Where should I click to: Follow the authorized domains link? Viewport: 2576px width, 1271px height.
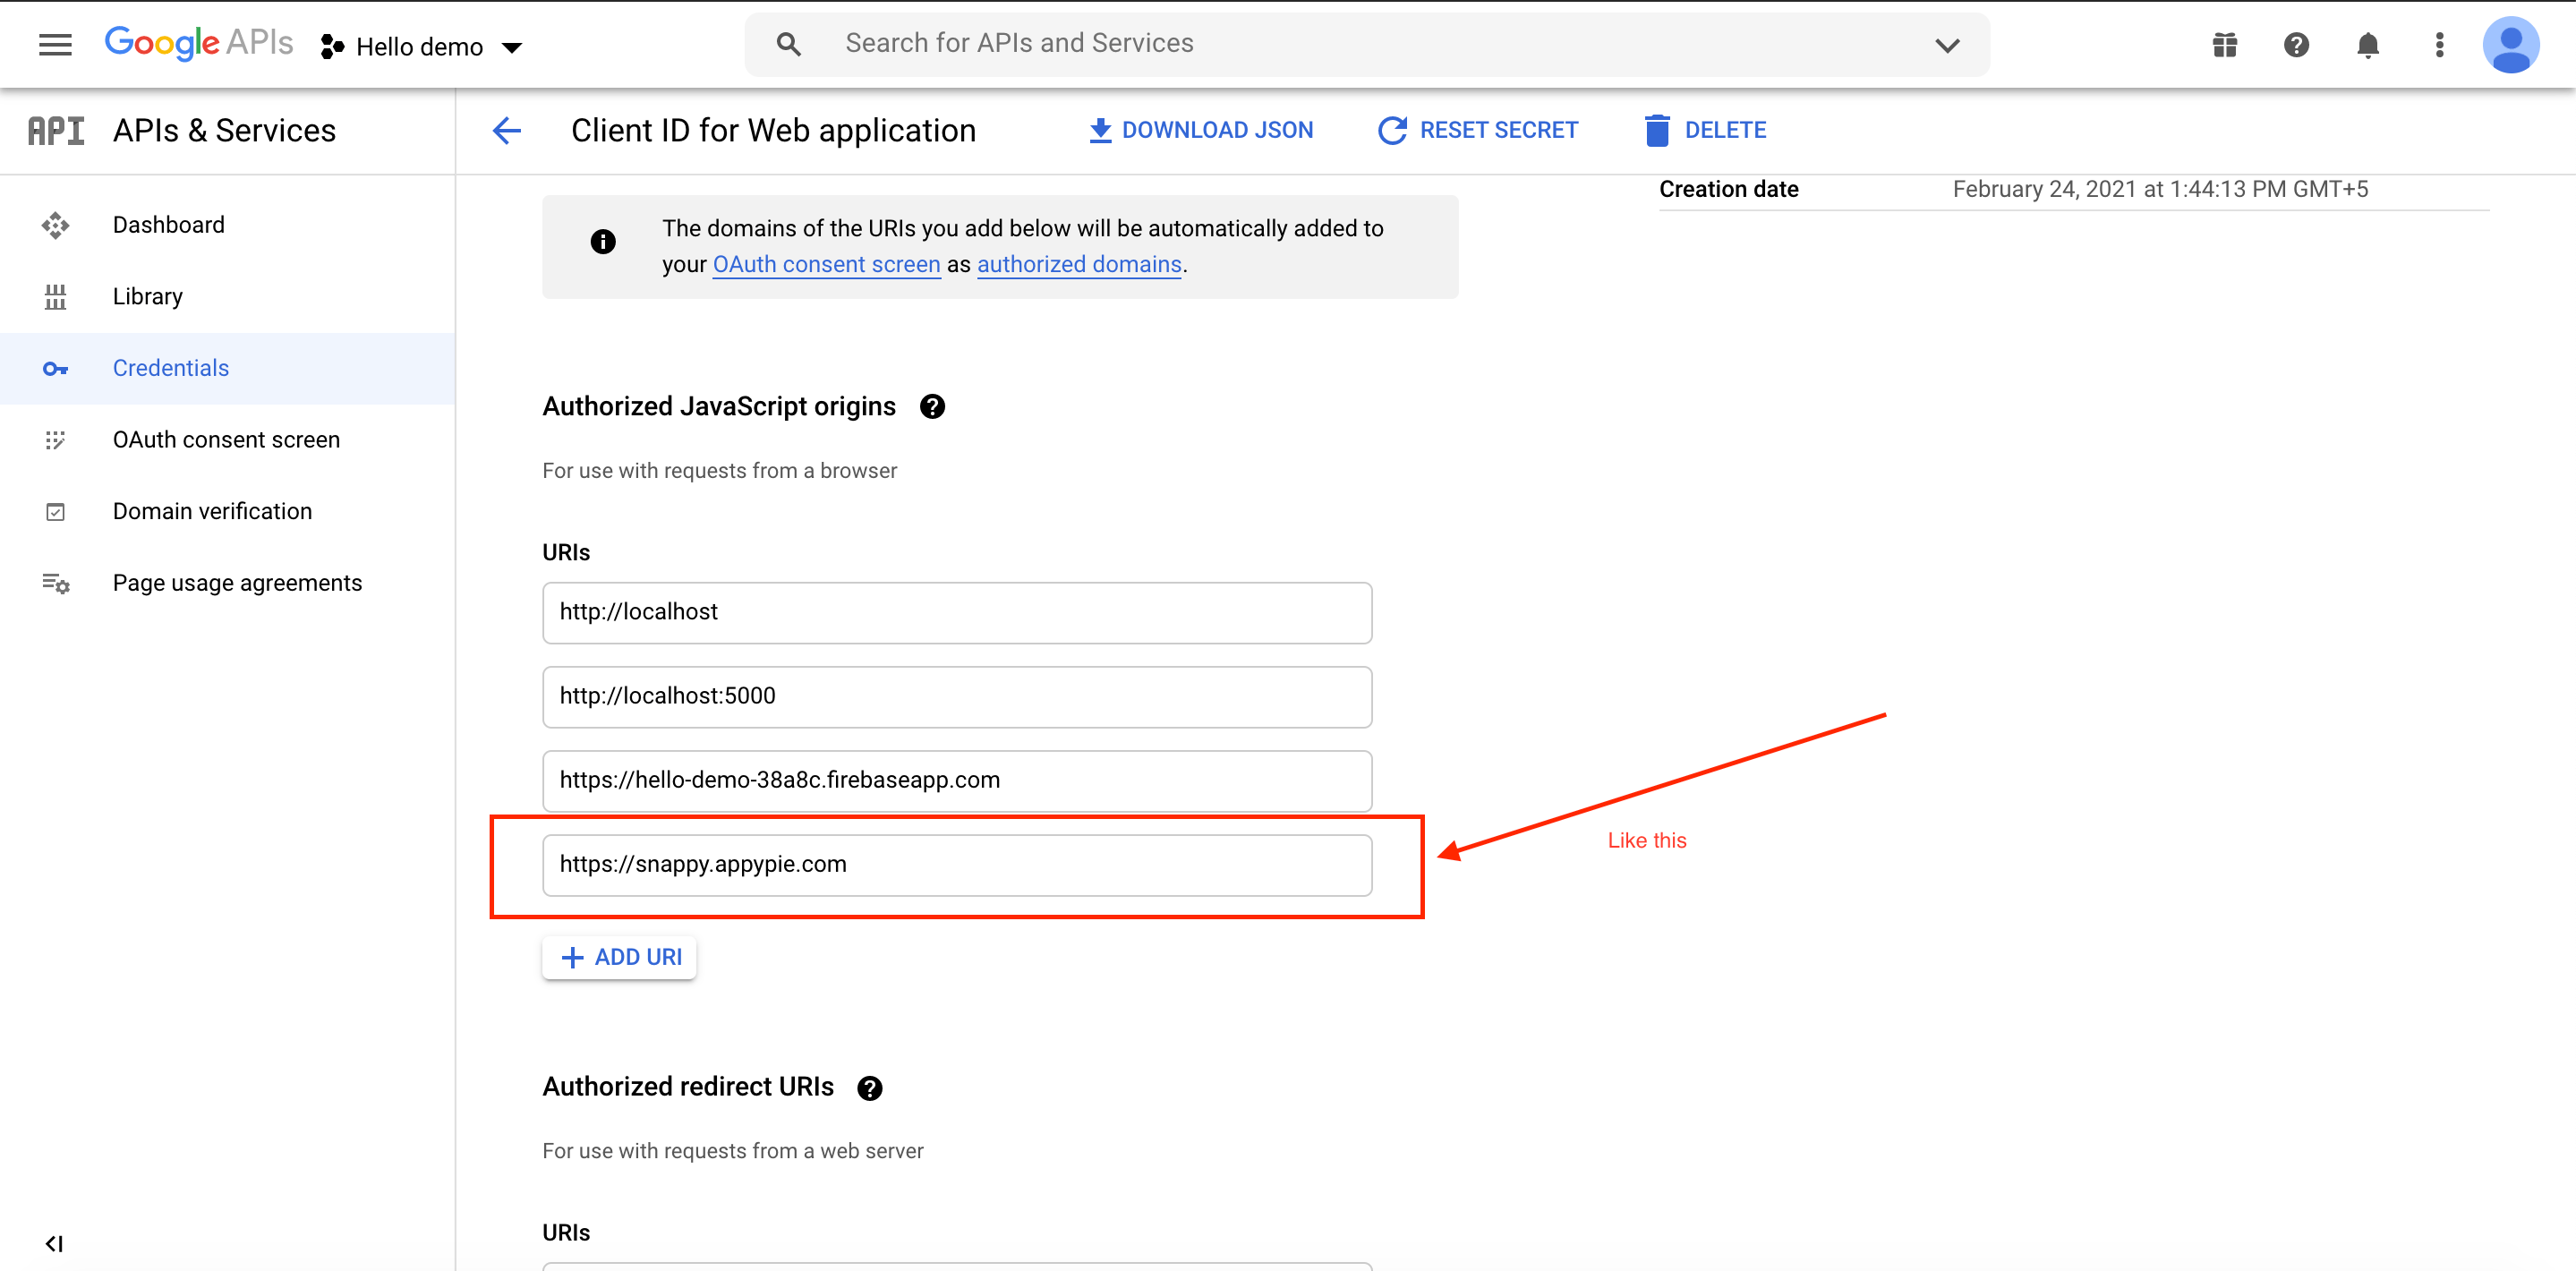point(1078,264)
